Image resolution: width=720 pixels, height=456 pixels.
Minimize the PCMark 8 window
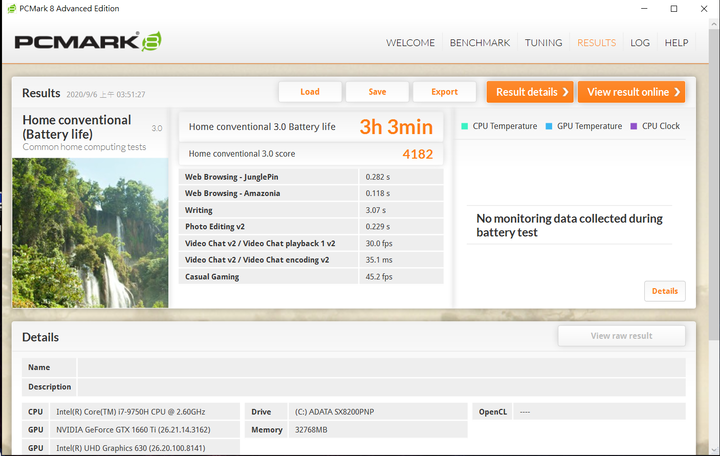point(644,9)
